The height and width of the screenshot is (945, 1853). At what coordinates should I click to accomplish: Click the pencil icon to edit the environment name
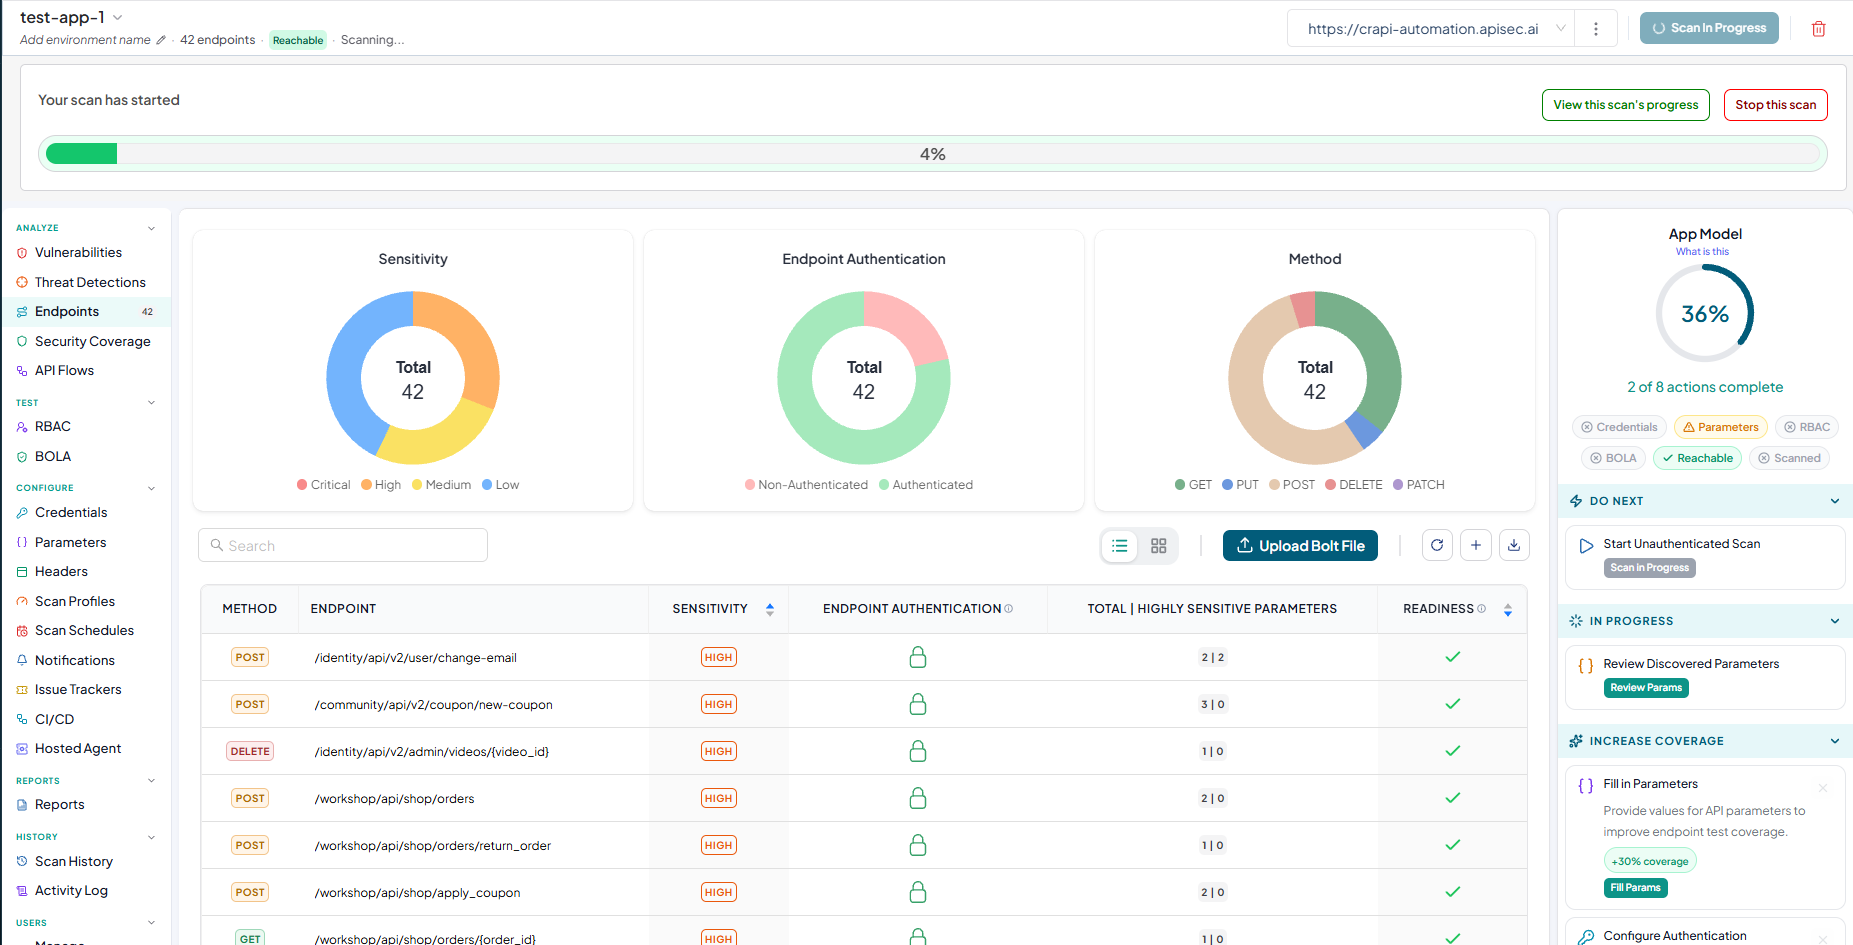161,40
